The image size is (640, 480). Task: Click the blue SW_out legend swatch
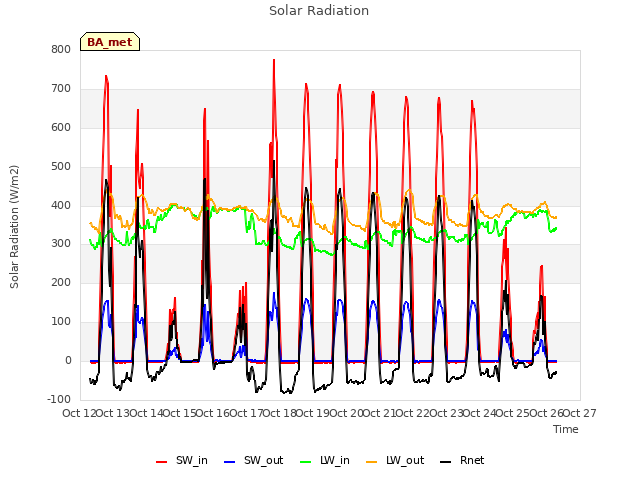point(230,462)
